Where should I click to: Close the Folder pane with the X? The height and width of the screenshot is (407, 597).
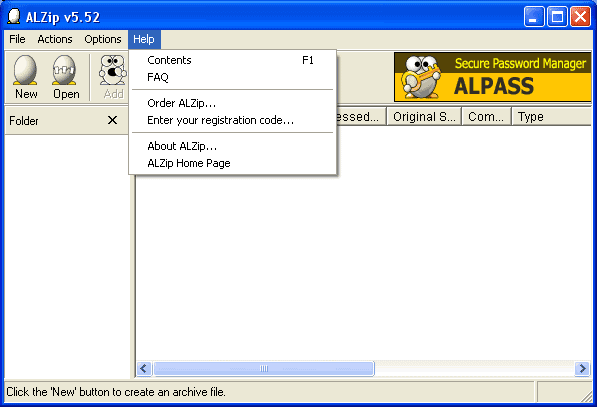pos(112,120)
